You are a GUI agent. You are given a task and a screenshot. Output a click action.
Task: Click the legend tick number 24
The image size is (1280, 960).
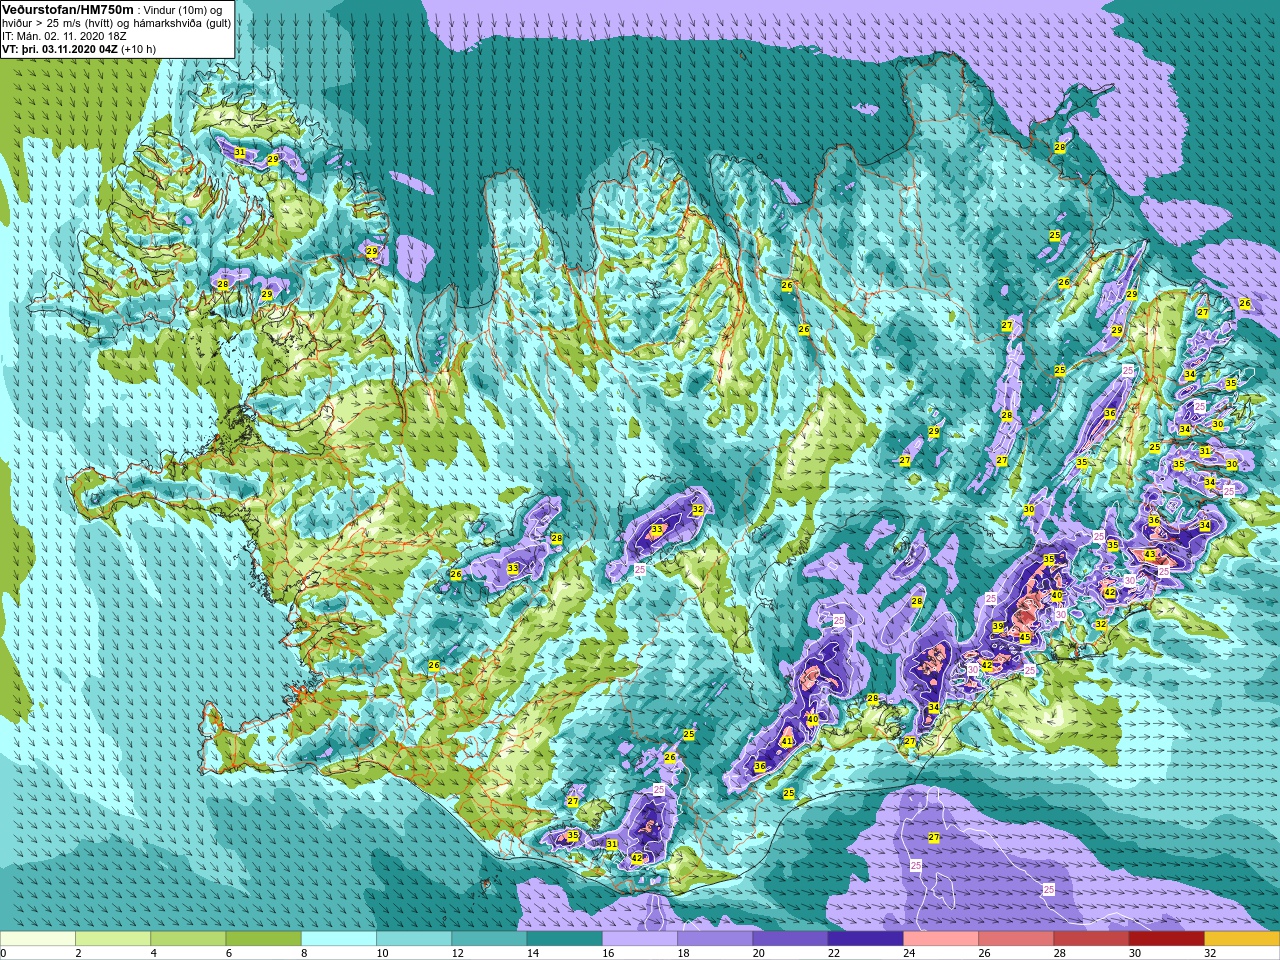(x=907, y=953)
